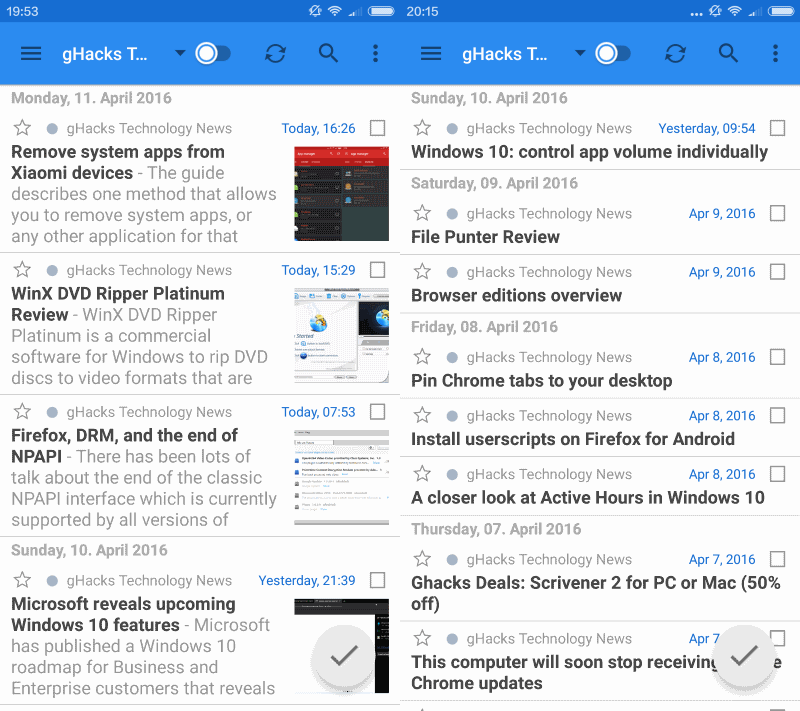This screenshot has width=800, height=711.
Task: Open Ghacks Deals: Scrivener 2 headline
Action: point(596,593)
